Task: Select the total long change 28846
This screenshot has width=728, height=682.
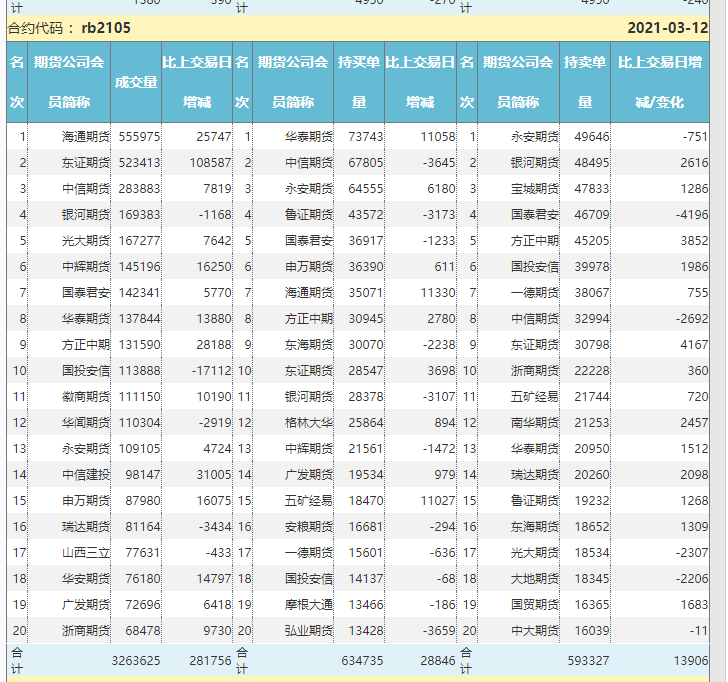Action: 438,660
